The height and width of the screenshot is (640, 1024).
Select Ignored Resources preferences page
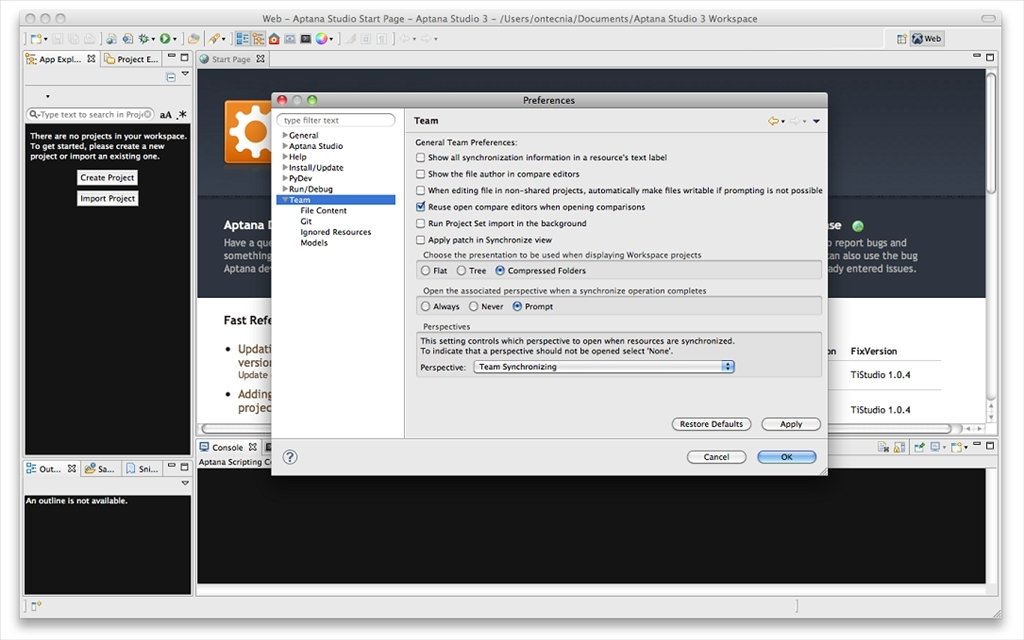tap(335, 232)
